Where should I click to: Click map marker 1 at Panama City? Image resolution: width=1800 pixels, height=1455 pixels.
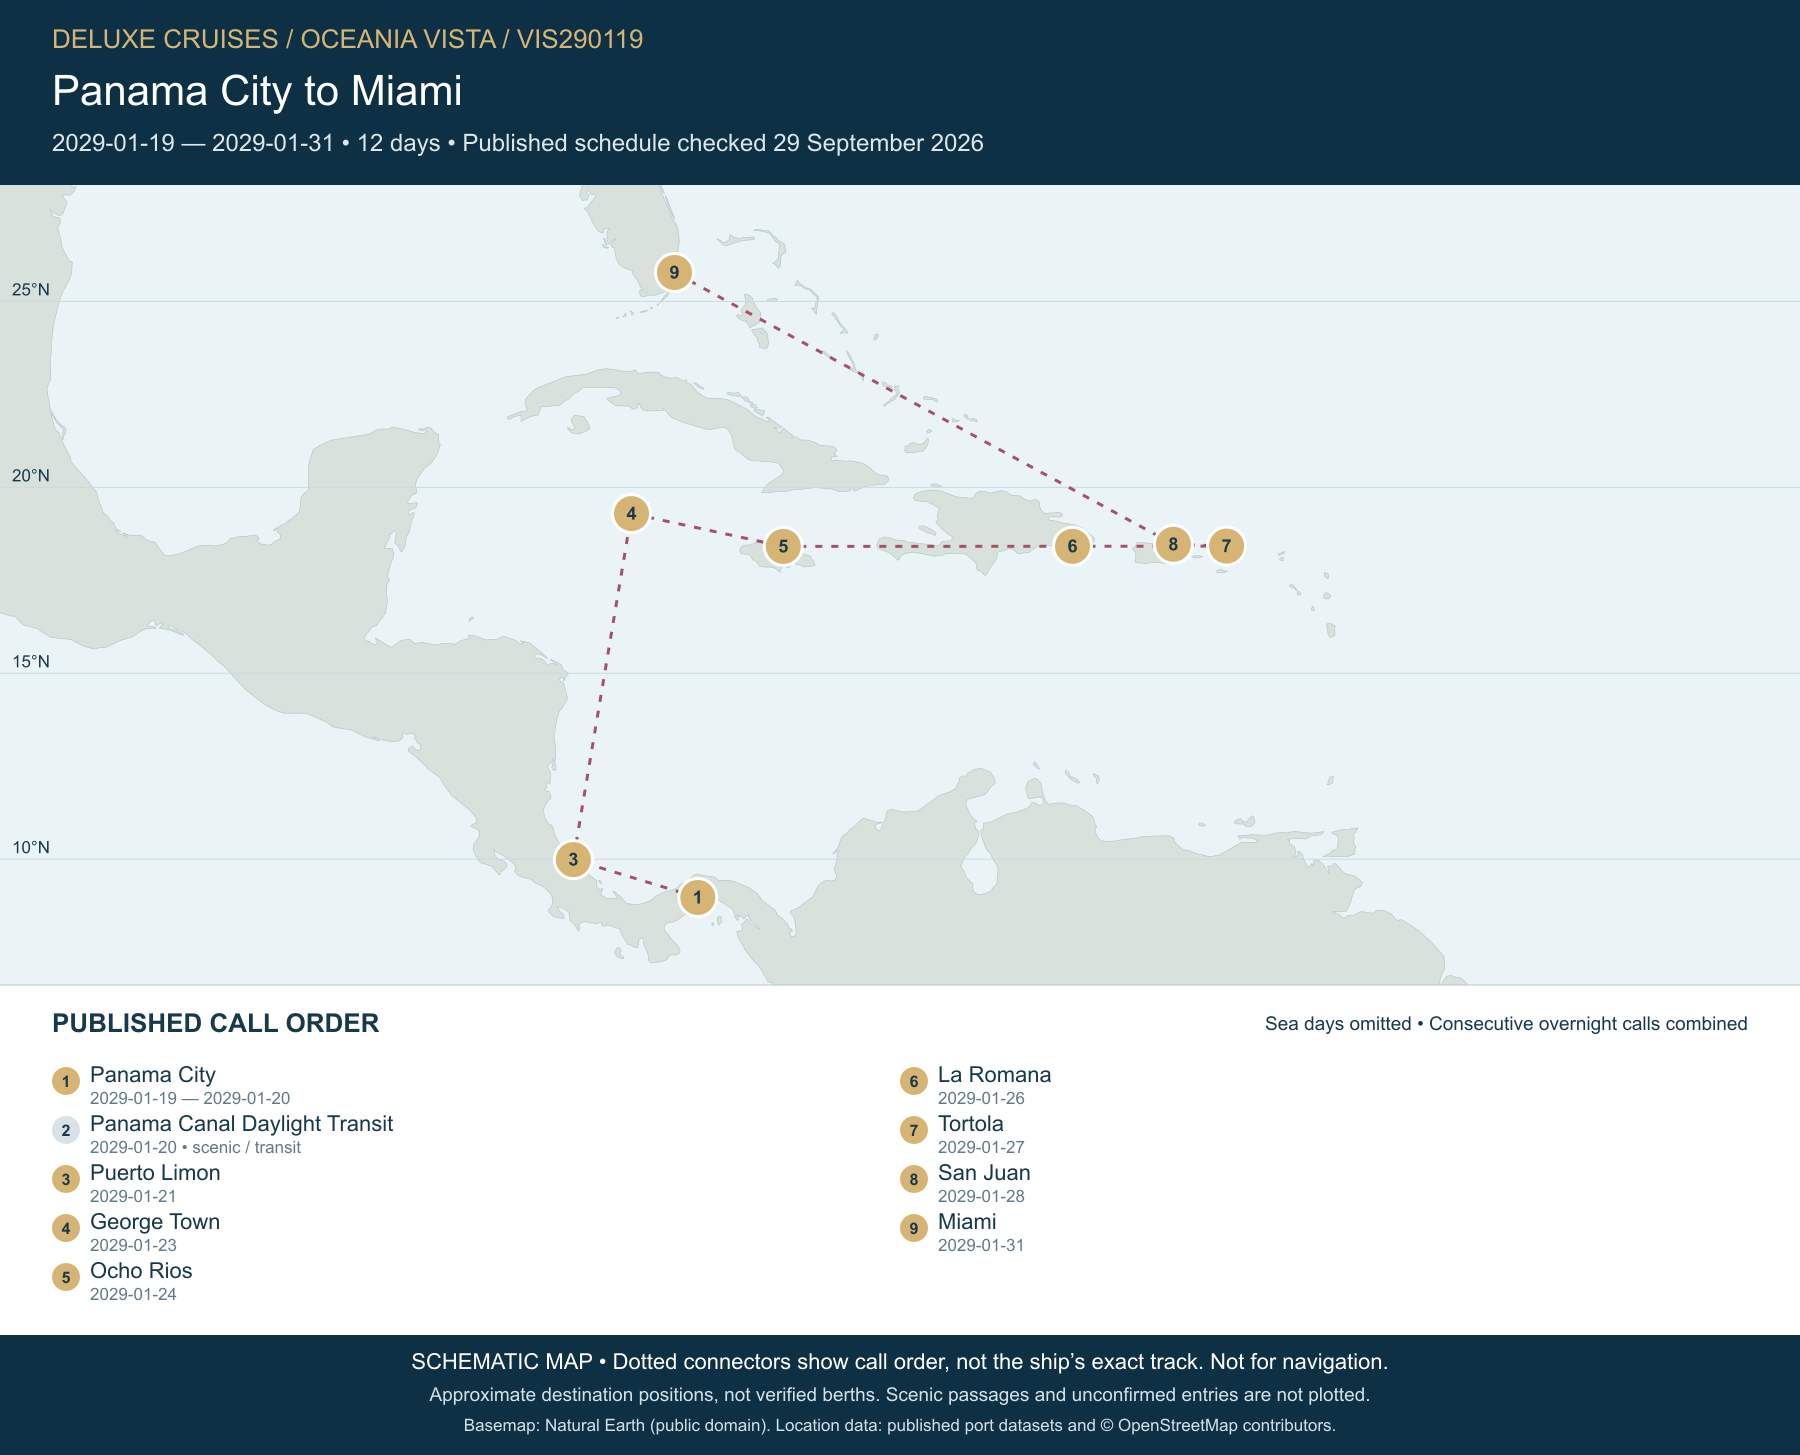(697, 898)
